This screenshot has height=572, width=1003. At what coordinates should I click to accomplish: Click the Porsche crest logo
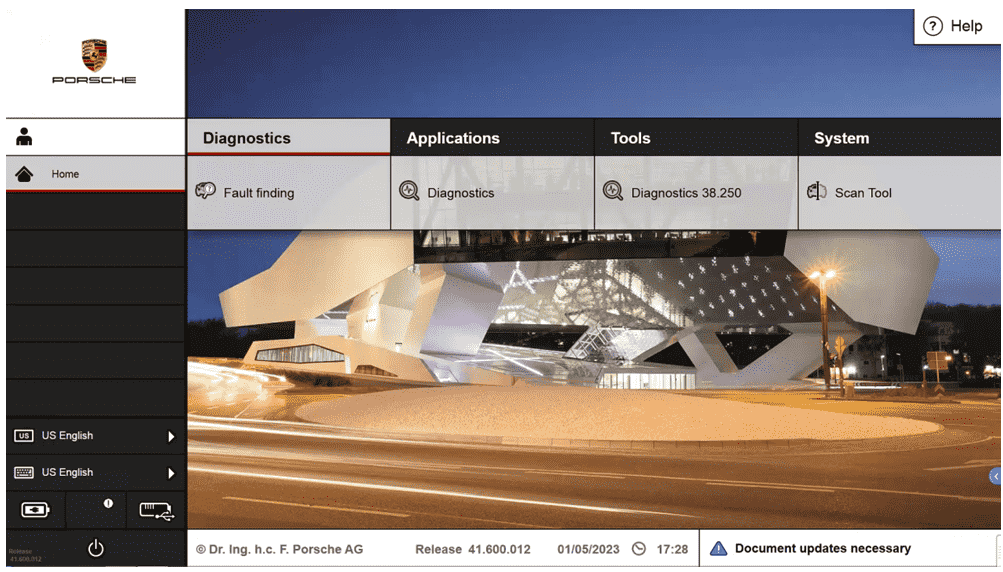point(94,55)
